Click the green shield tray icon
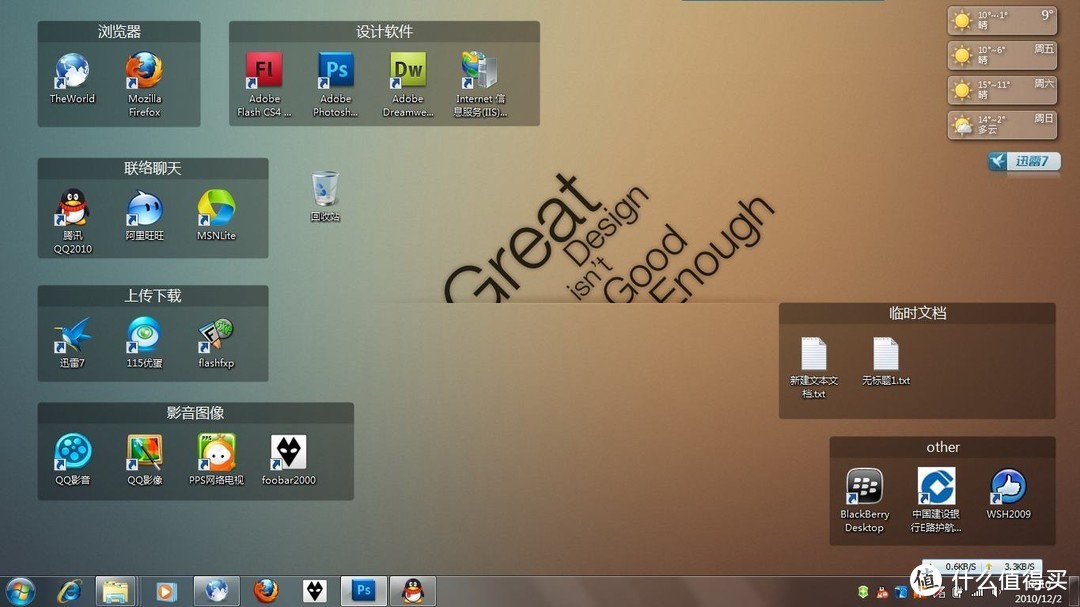 863,591
